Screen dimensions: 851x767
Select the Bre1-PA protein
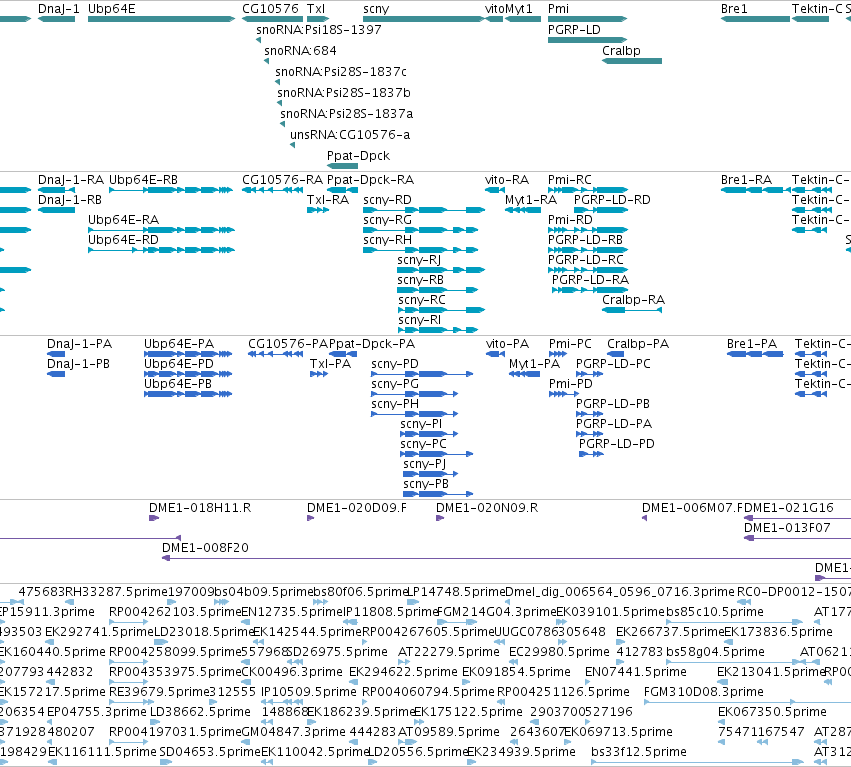(x=755, y=354)
